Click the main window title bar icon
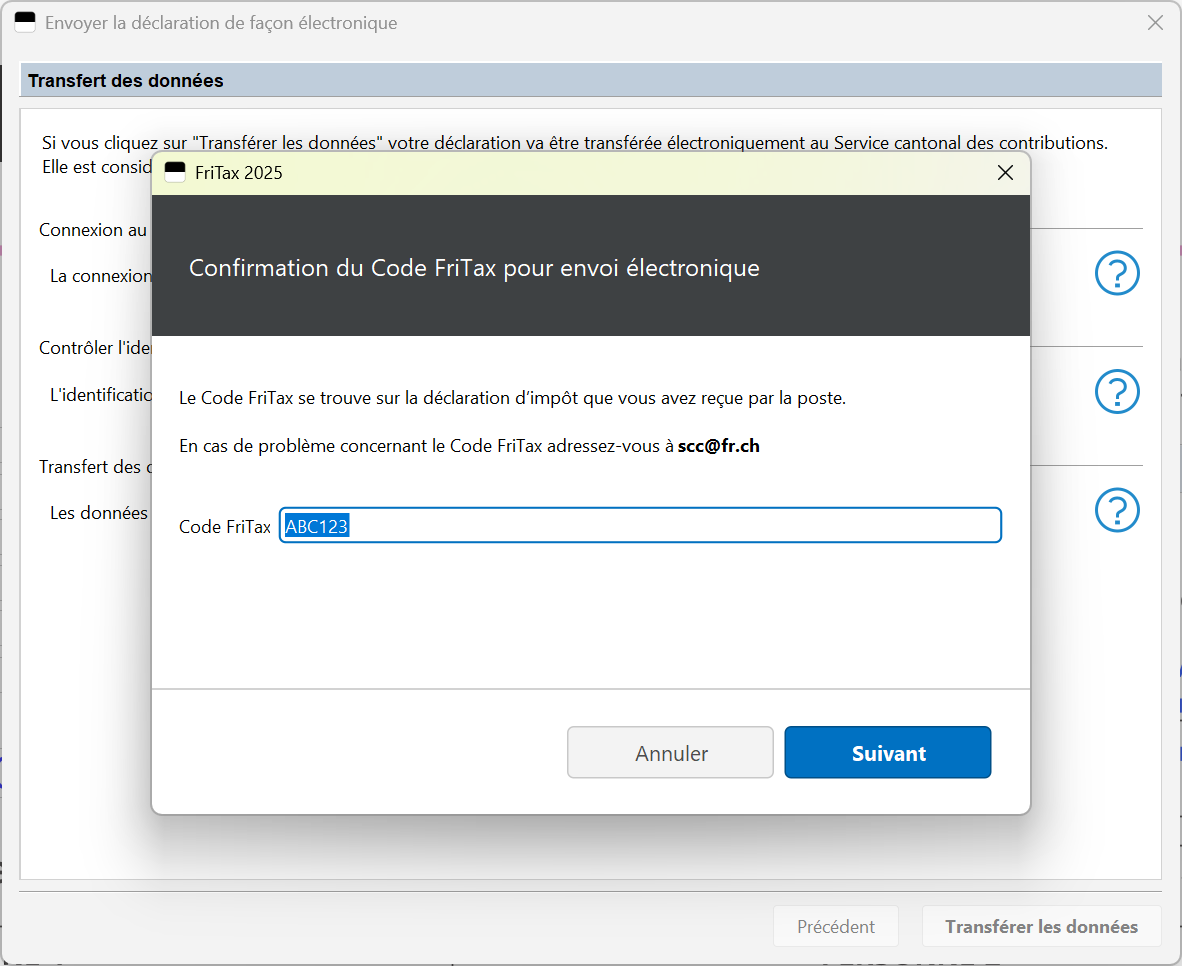This screenshot has height=966, width=1182. tap(25, 23)
